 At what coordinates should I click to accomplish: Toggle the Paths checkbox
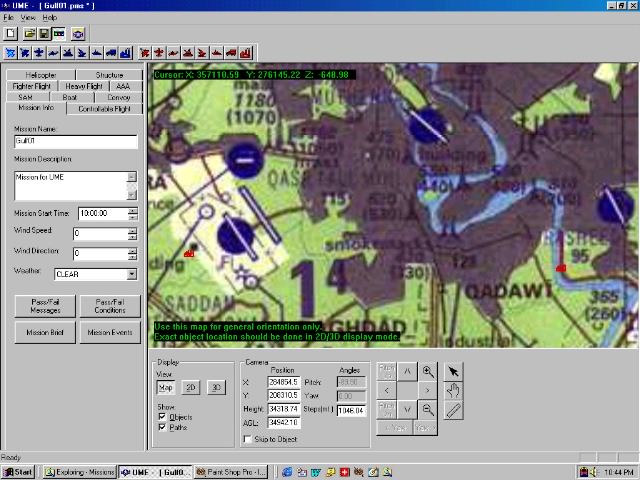click(x=163, y=427)
